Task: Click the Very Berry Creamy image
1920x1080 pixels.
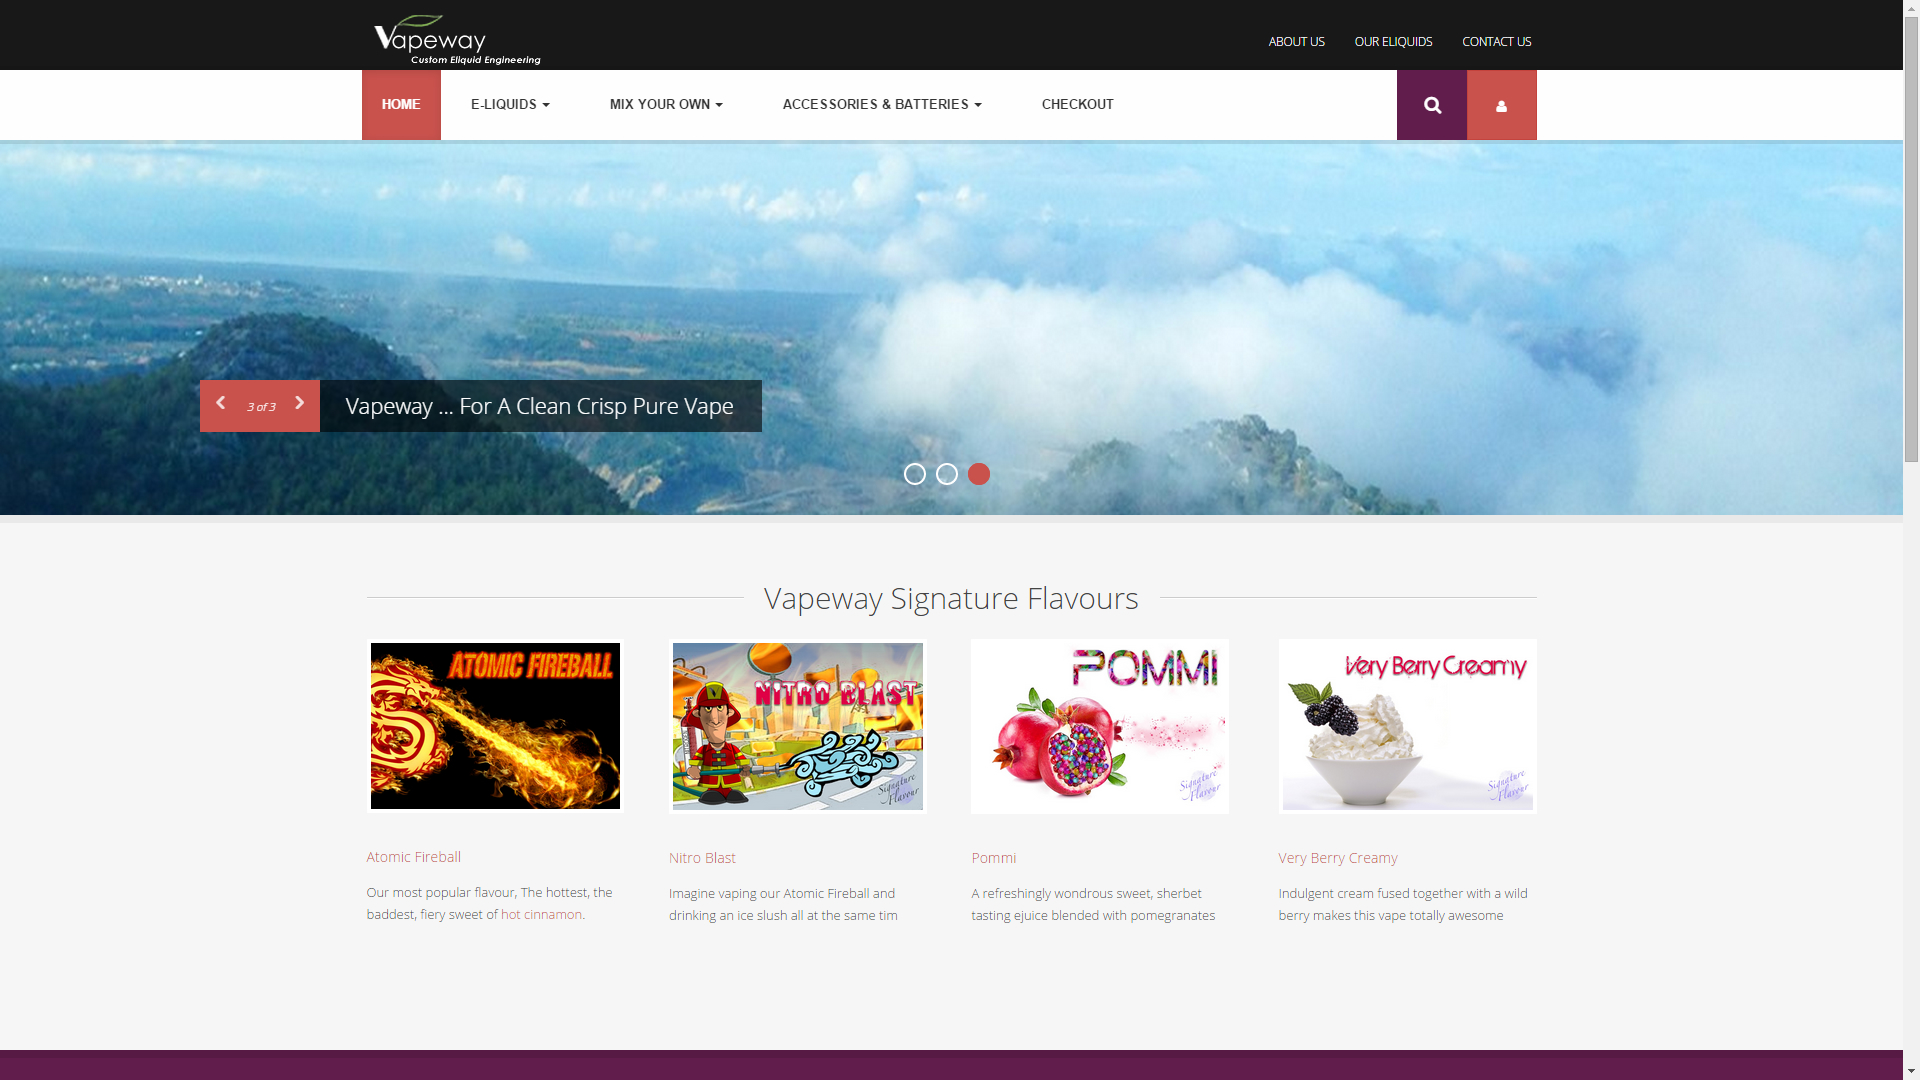Action: tap(1407, 726)
